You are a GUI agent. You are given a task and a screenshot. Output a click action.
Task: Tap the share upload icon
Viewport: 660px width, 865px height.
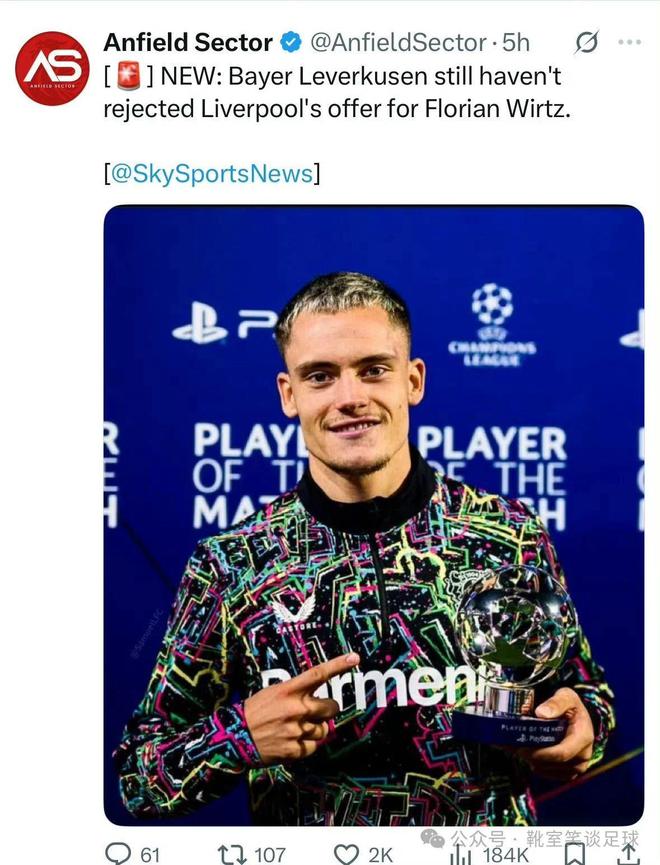coord(627,853)
